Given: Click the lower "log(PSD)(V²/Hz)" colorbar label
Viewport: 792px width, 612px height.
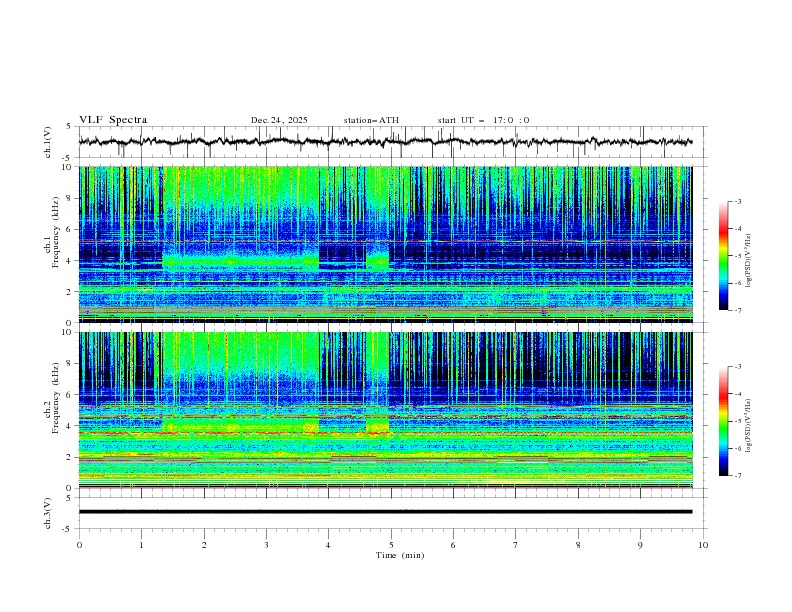Looking at the screenshot, I should click(748, 426).
